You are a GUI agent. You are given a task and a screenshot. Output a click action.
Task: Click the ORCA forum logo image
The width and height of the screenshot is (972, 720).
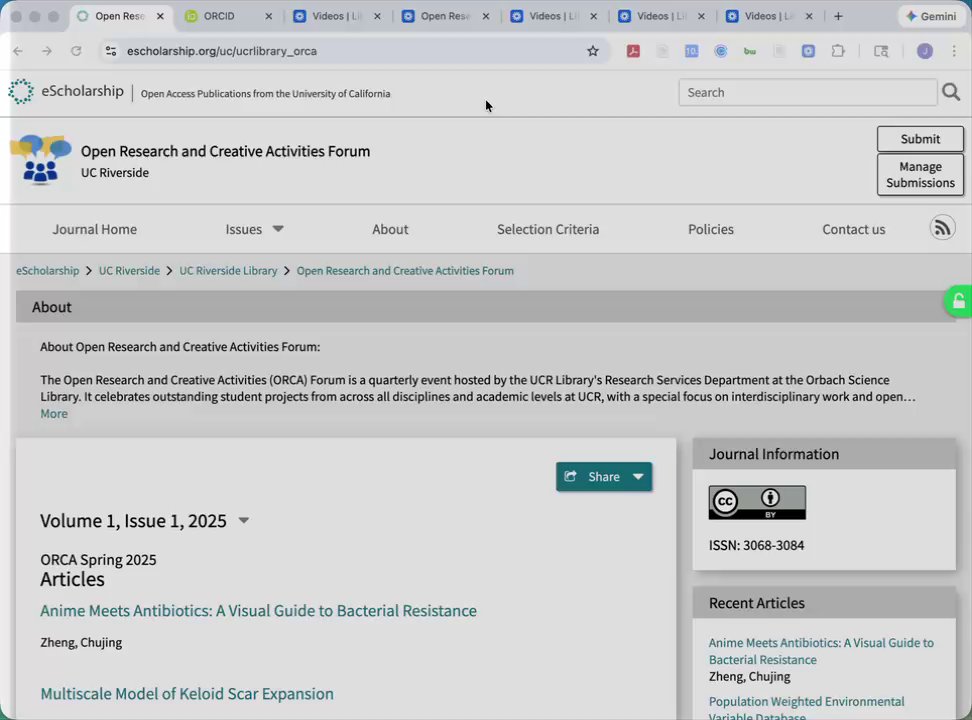(41, 159)
